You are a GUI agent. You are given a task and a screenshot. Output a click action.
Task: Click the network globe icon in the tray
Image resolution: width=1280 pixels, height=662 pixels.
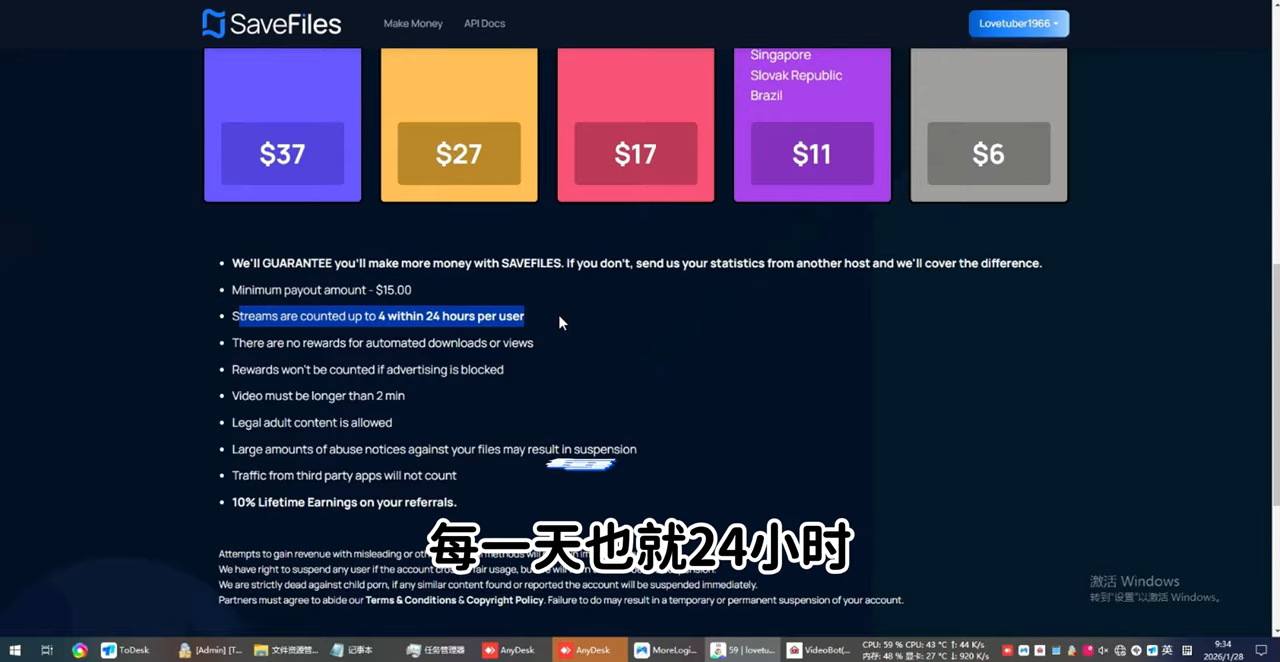tap(1120, 650)
